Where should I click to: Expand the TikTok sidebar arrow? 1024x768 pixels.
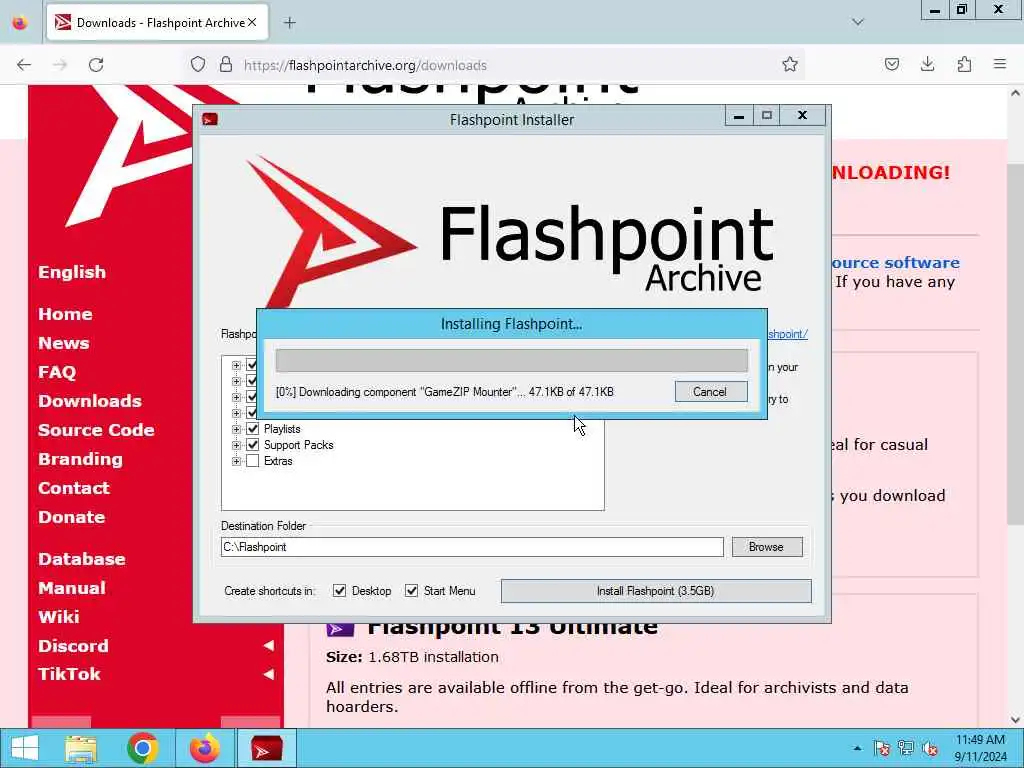click(x=268, y=674)
